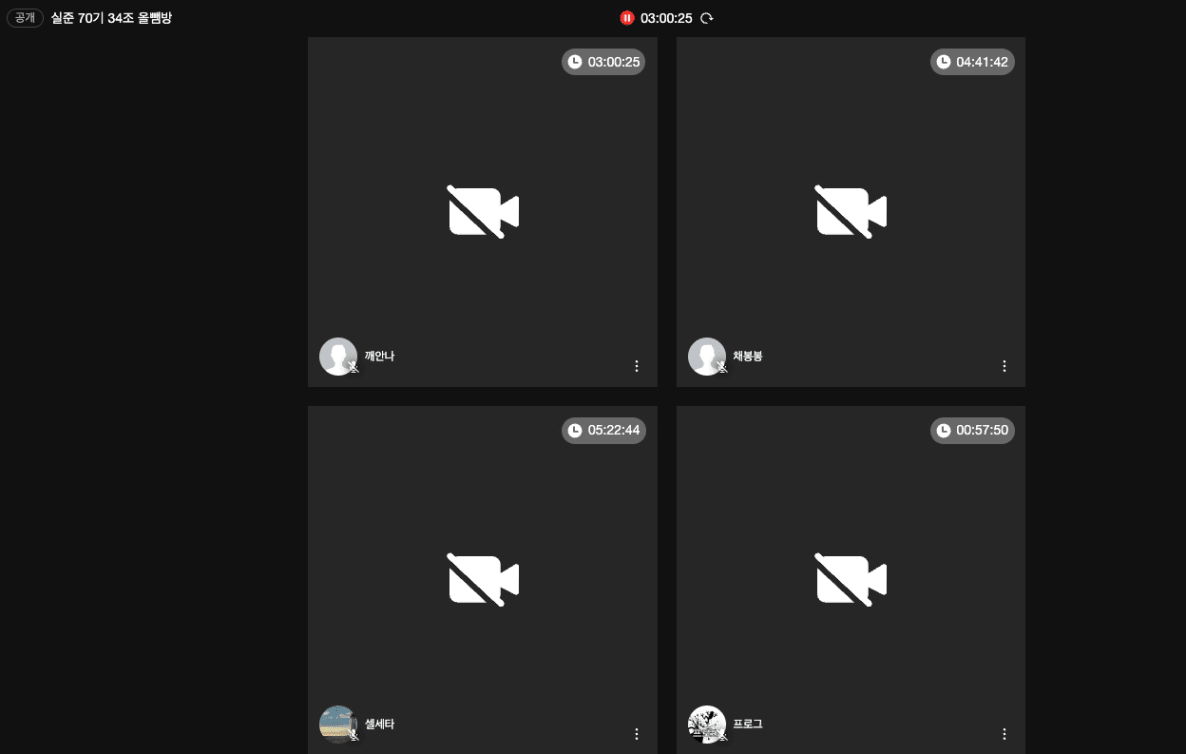Pause the study timer with red button

626,18
